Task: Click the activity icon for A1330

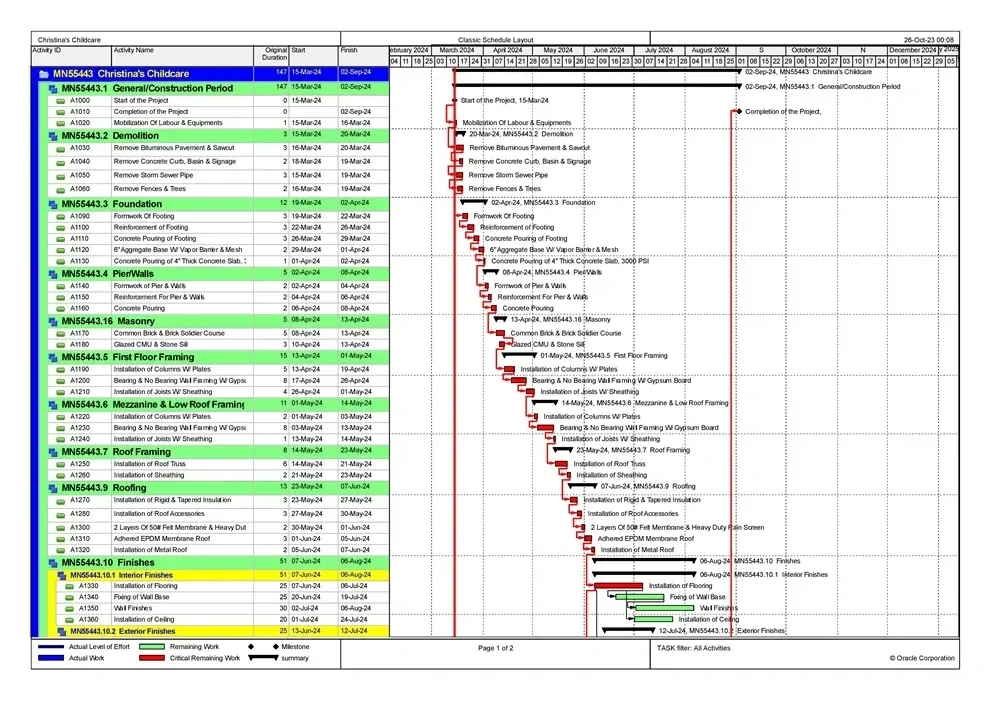Action: [x=70, y=586]
